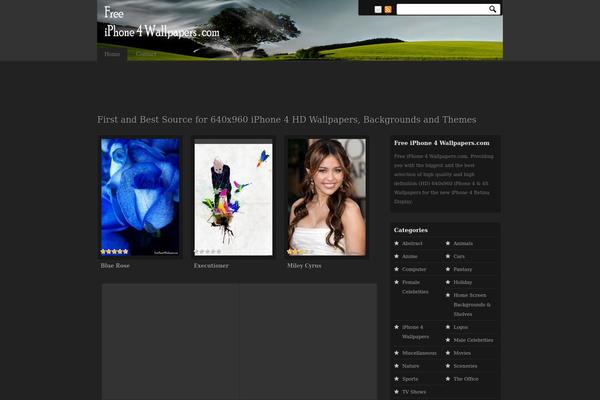600x400 pixels.
Task: Open the Fantasy category
Action: click(463, 269)
